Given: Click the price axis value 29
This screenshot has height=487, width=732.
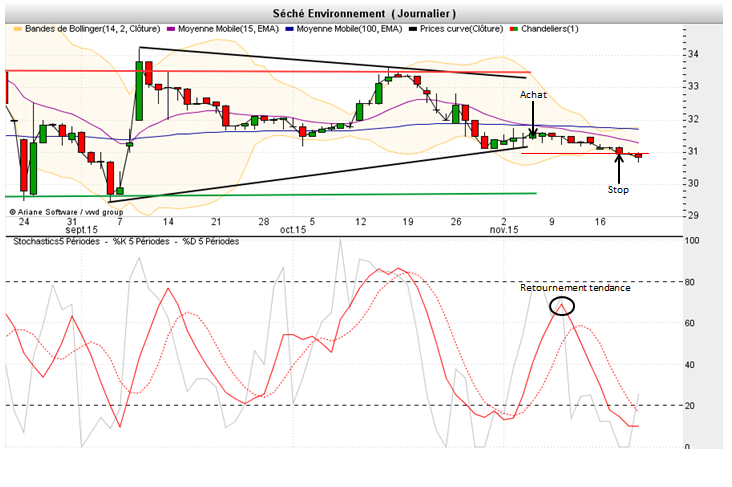Looking at the screenshot, I should coord(694,216).
